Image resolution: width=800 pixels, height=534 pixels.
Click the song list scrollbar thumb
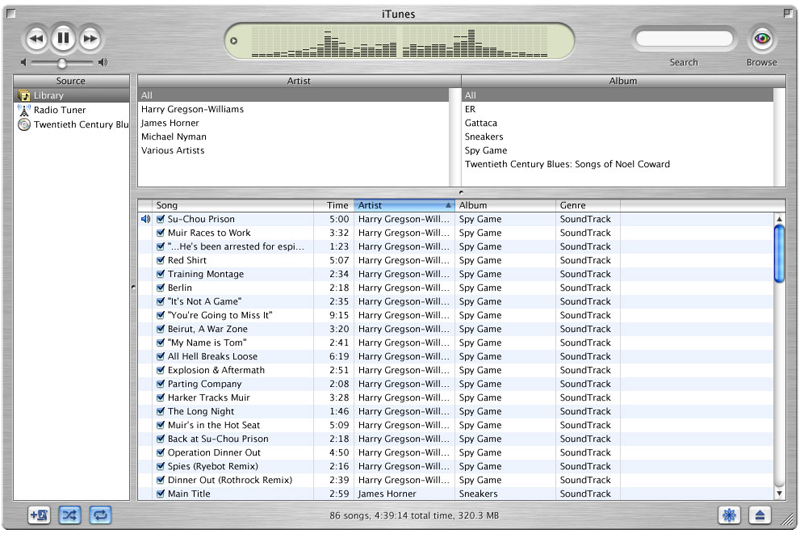point(779,253)
